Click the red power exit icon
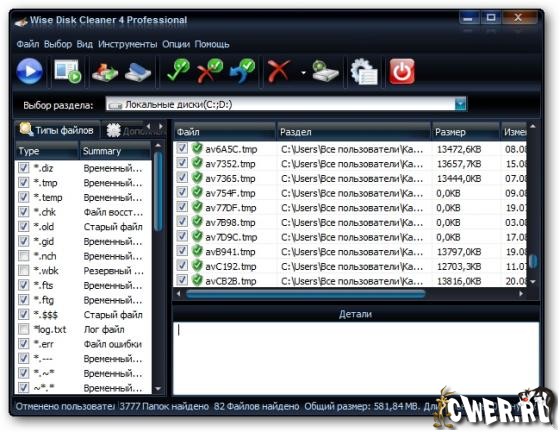560x432 pixels. (402, 72)
